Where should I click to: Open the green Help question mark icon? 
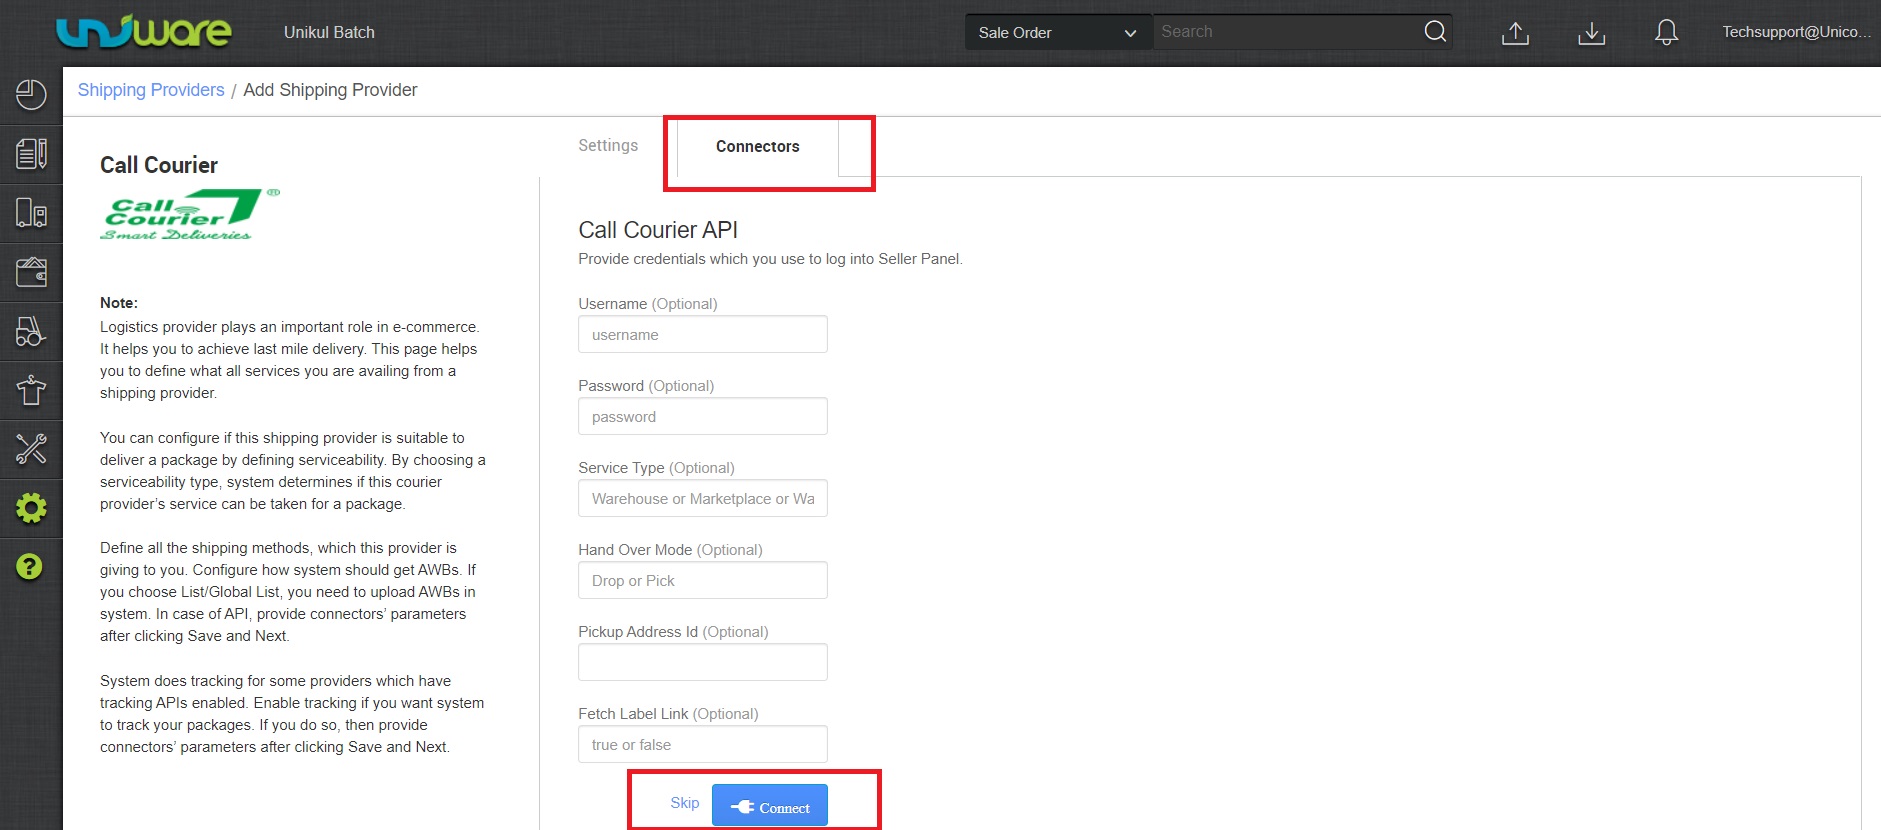pyautogui.click(x=30, y=567)
